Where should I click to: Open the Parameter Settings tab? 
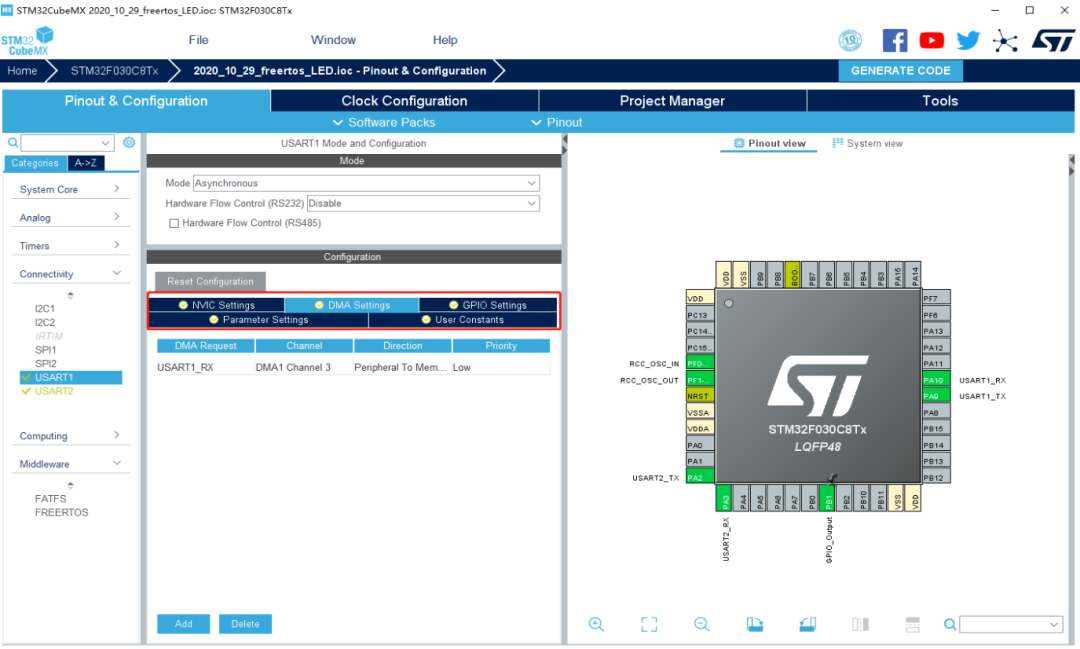click(258, 320)
